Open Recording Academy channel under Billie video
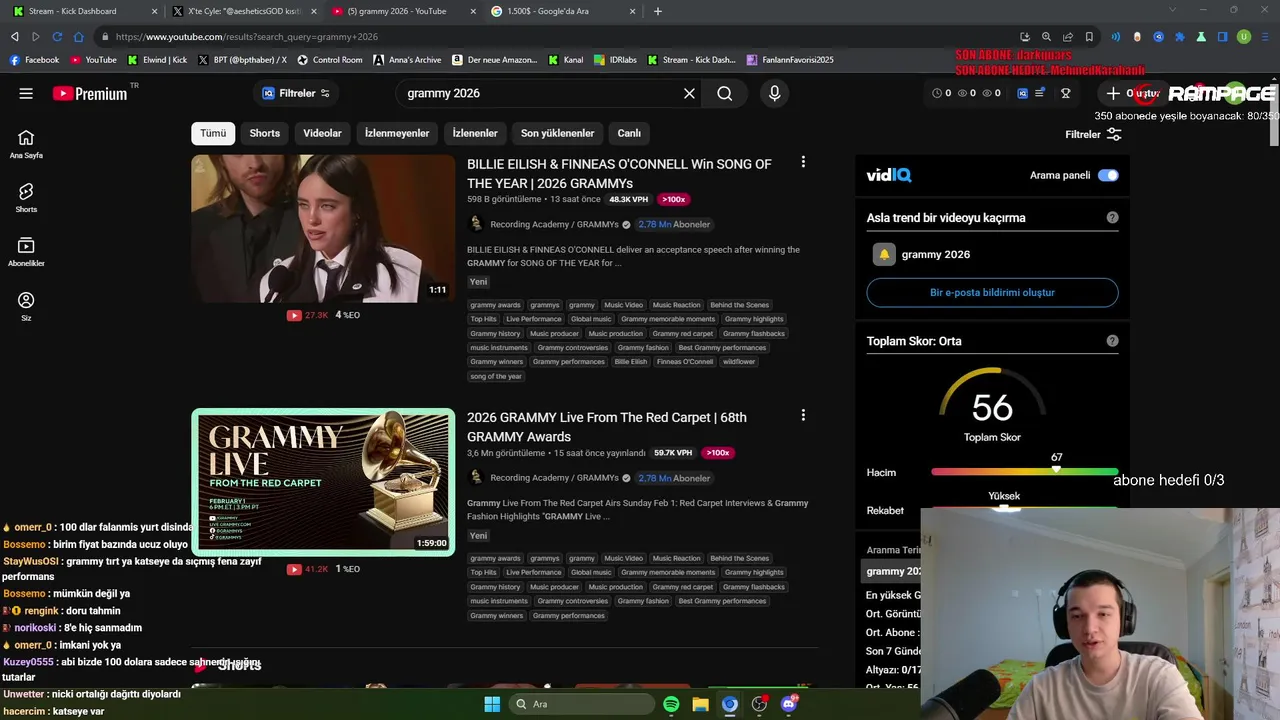Screen dimensions: 1280x720 coord(554,224)
